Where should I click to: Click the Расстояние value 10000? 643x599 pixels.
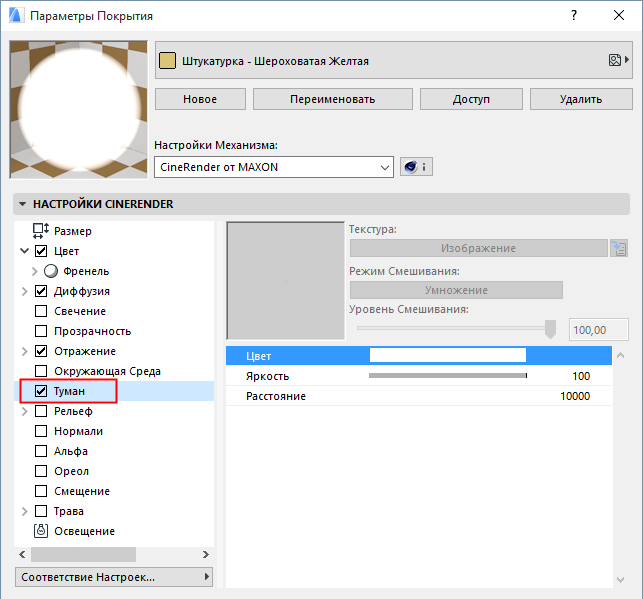[575, 396]
